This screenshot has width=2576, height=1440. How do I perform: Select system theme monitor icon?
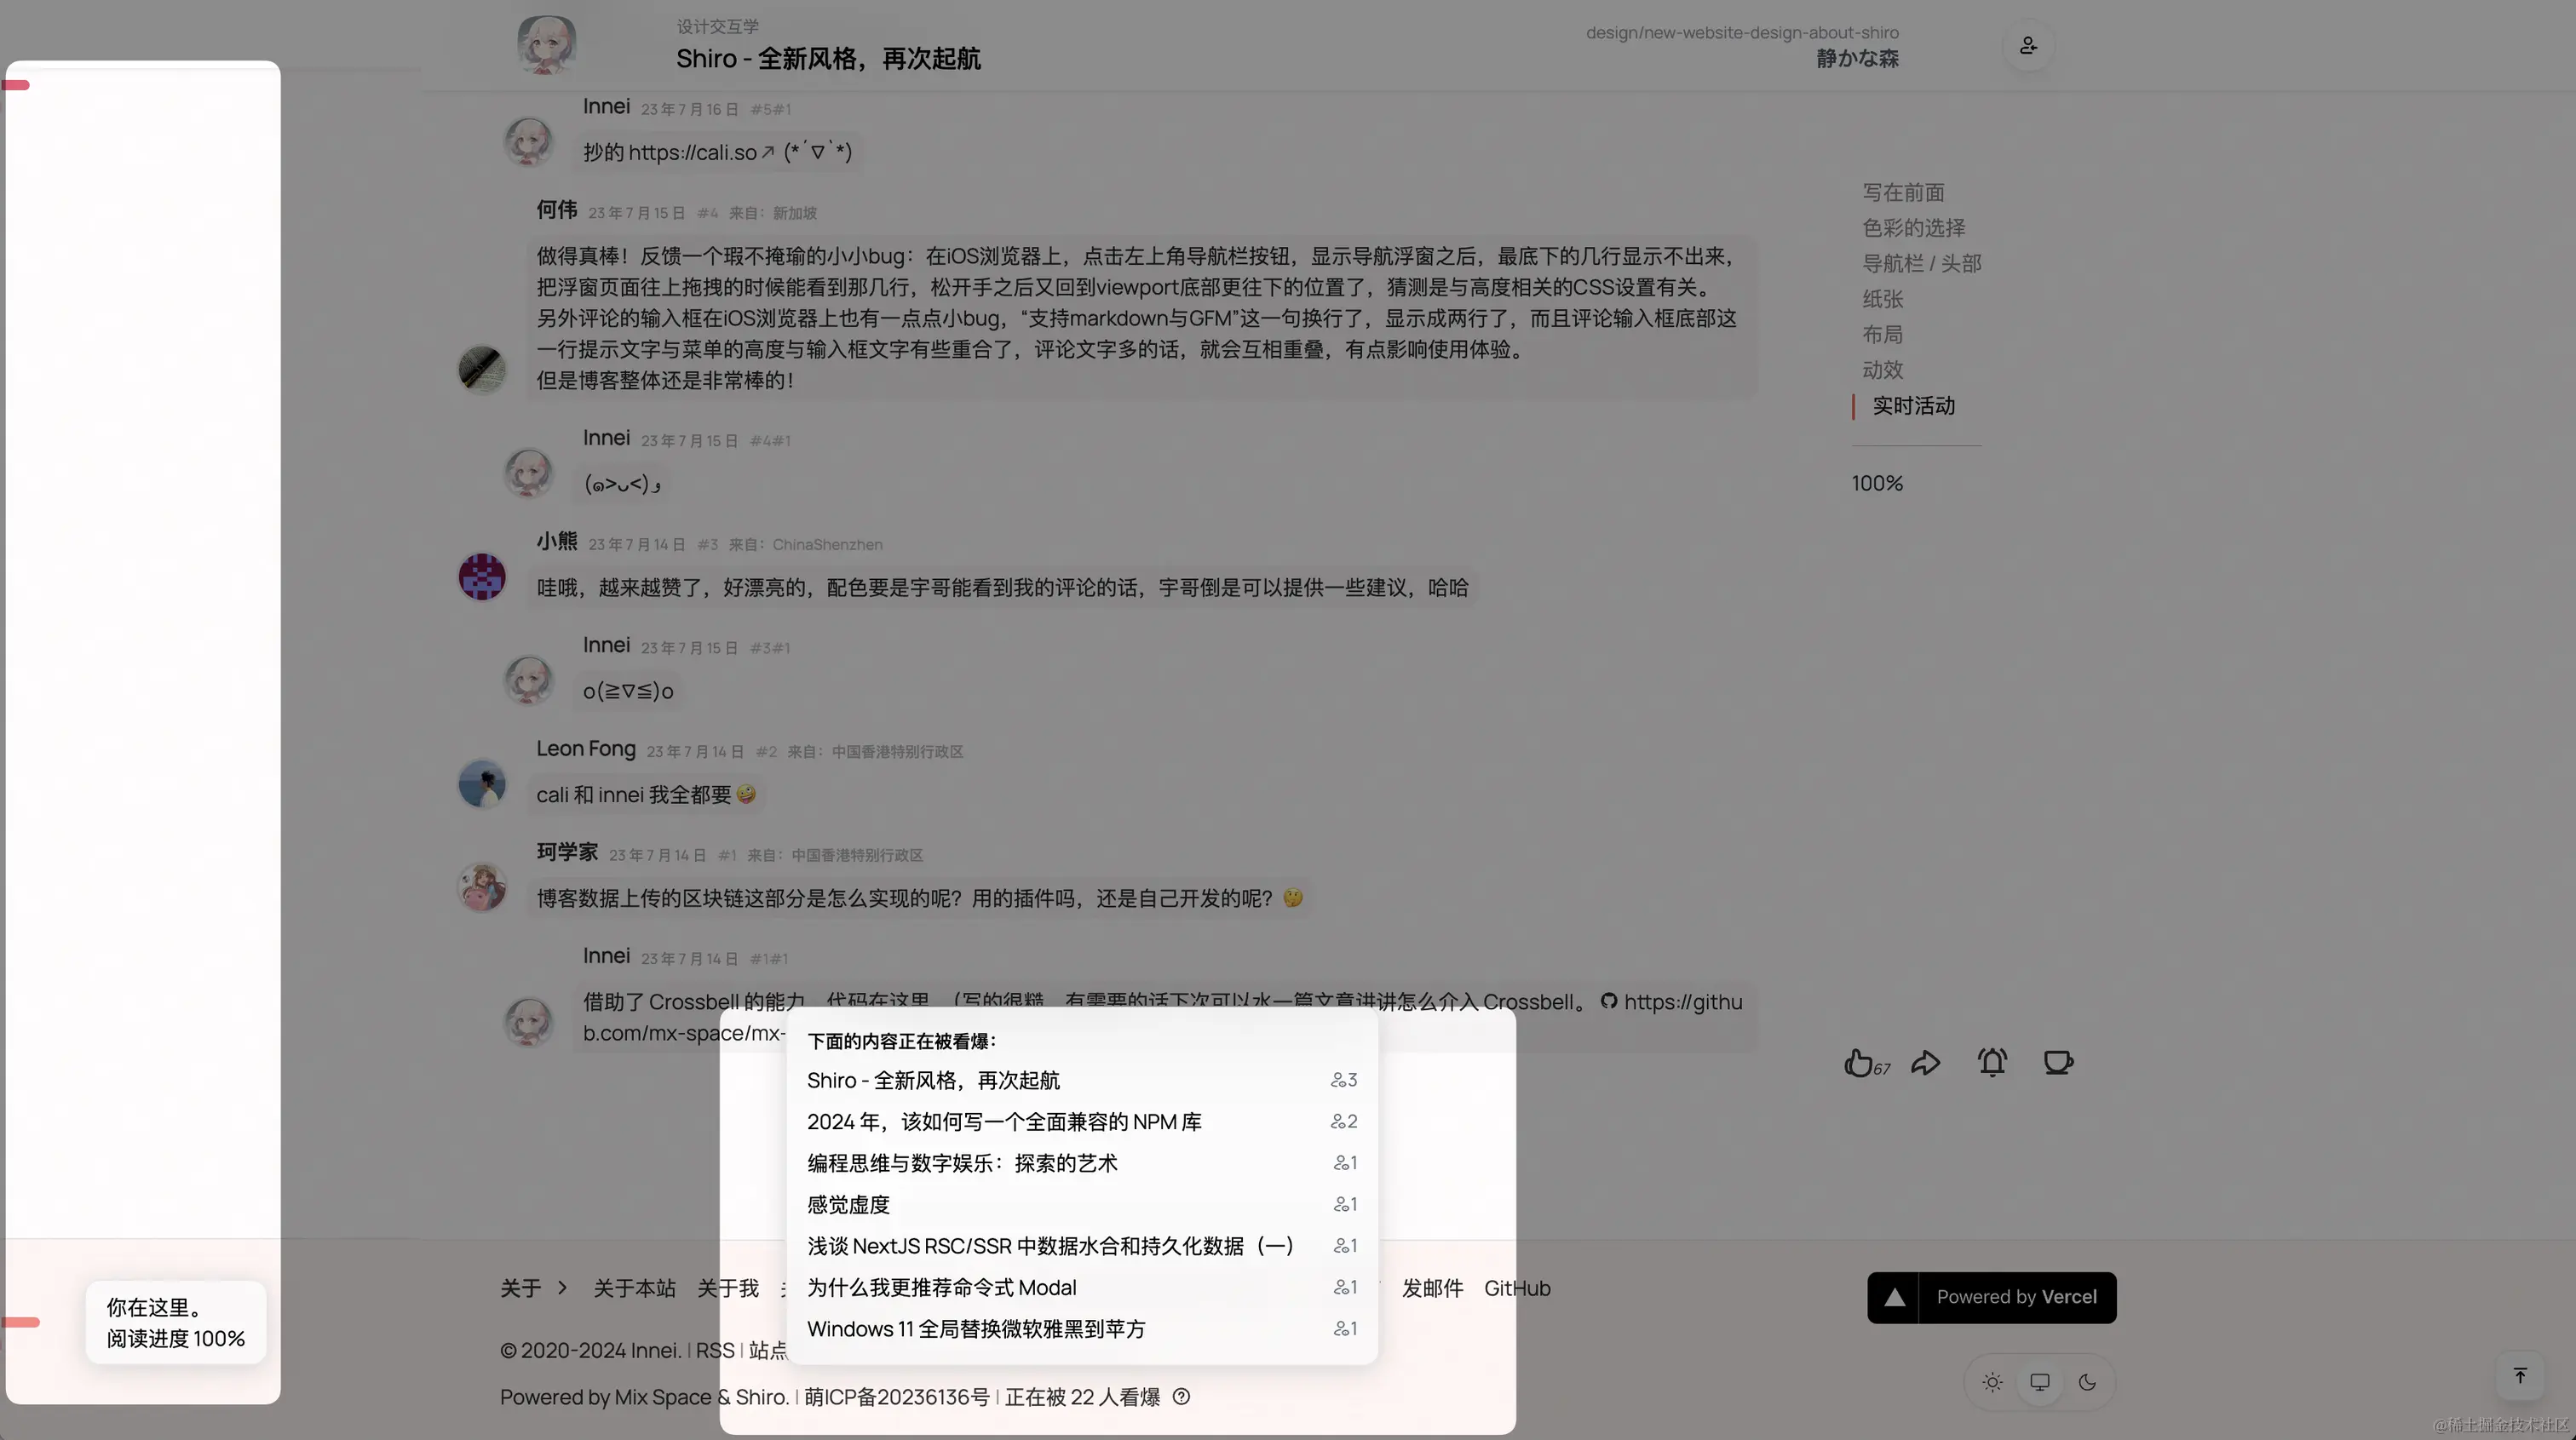pos(2040,1382)
